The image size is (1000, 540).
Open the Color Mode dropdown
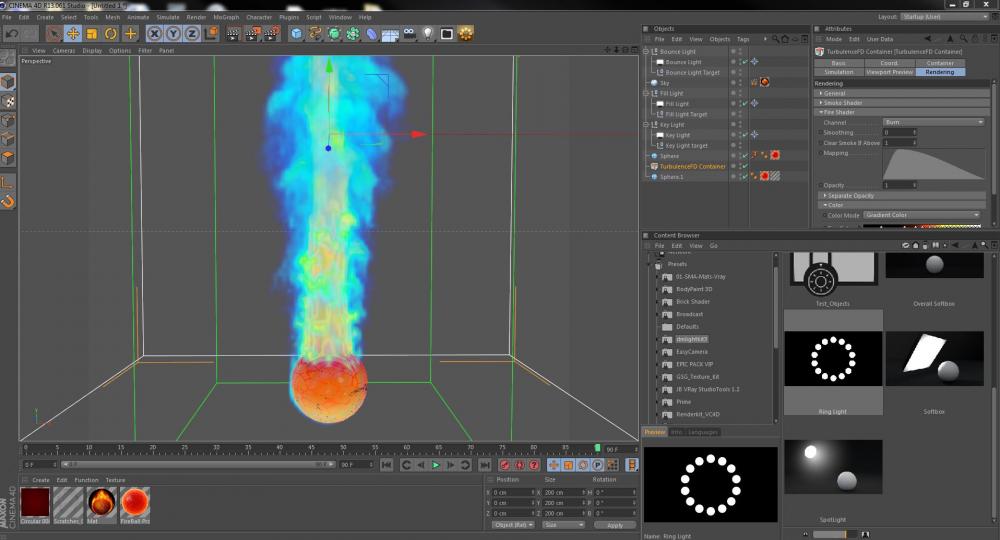pyautogui.click(x=922, y=215)
